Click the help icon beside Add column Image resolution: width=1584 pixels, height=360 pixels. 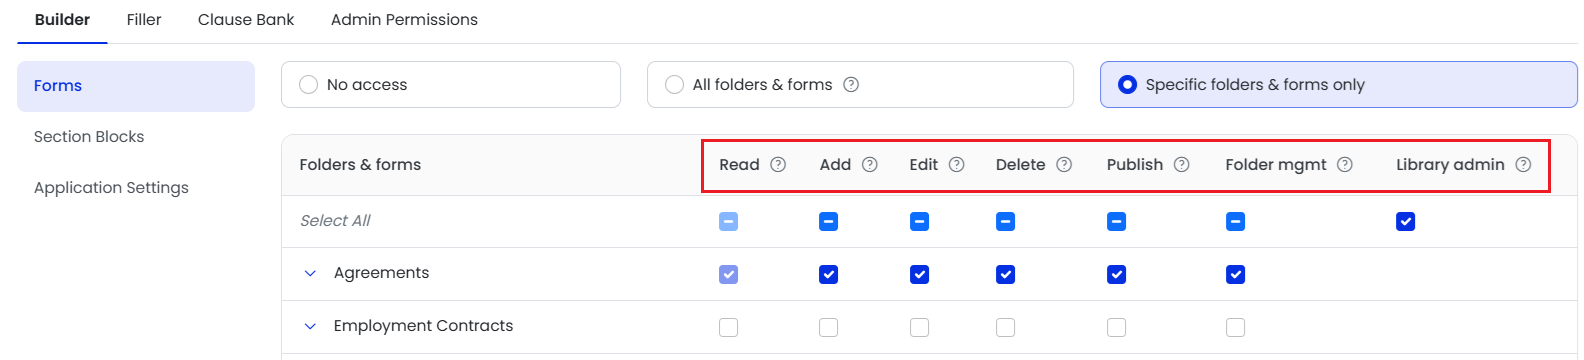[x=870, y=165]
